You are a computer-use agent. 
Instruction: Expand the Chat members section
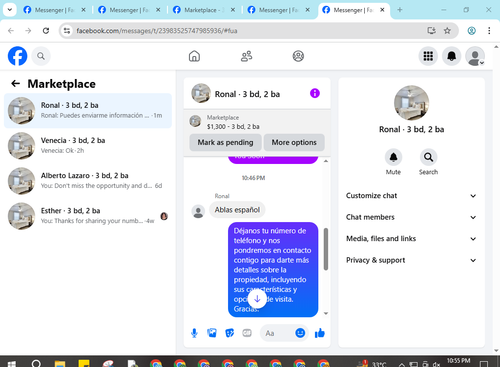(411, 217)
